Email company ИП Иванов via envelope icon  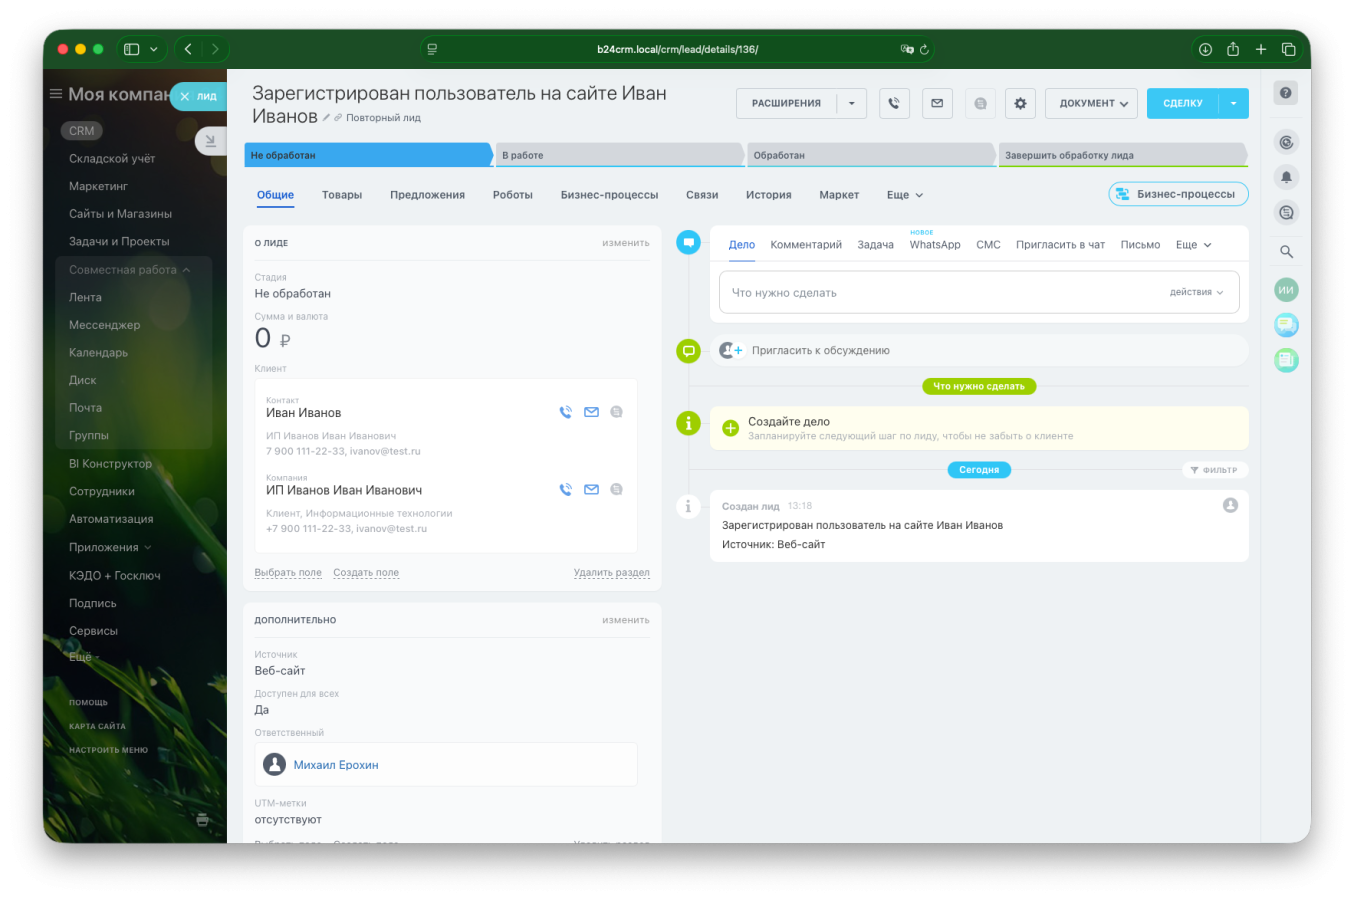[591, 489]
